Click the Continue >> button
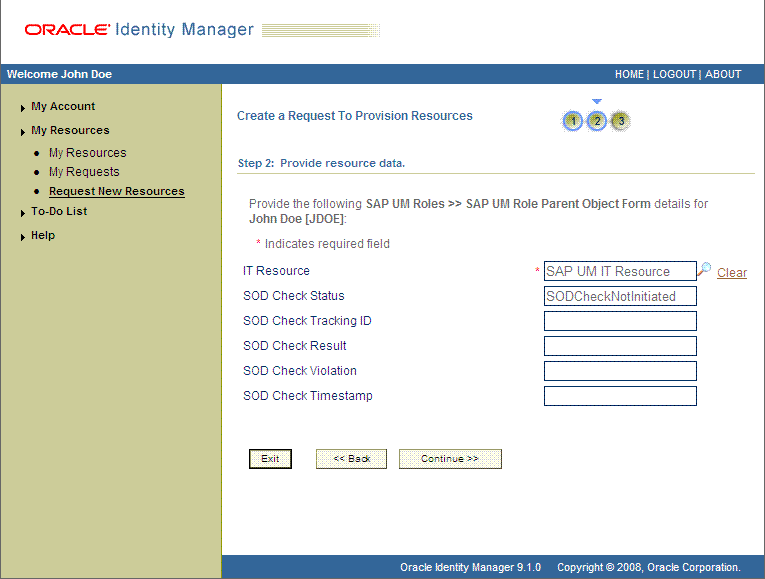Screen dimensions: 765x579 point(450,459)
